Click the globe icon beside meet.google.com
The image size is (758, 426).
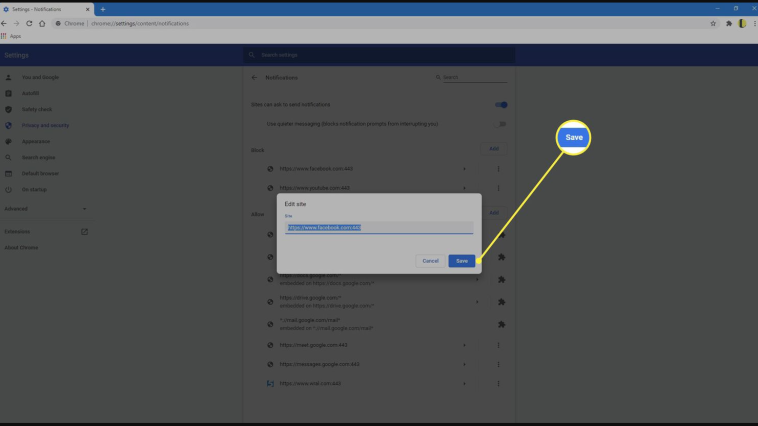click(x=270, y=345)
